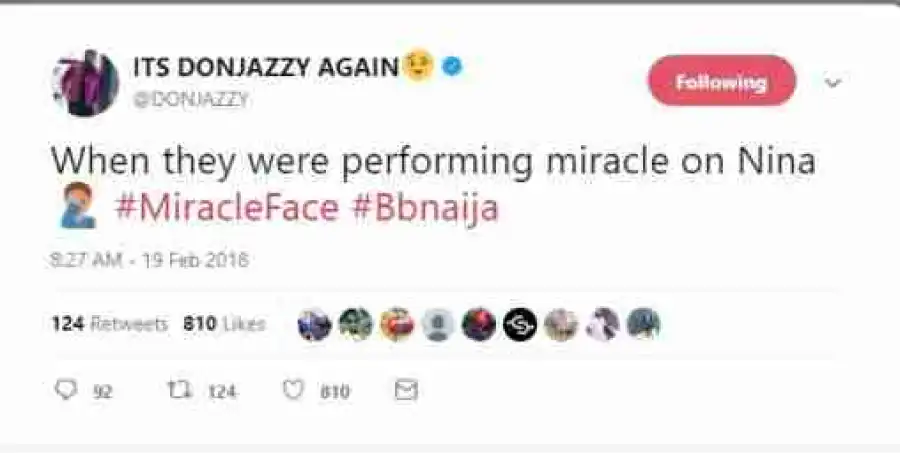
Task: Expand the tweet options chevron
Action: click(832, 83)
